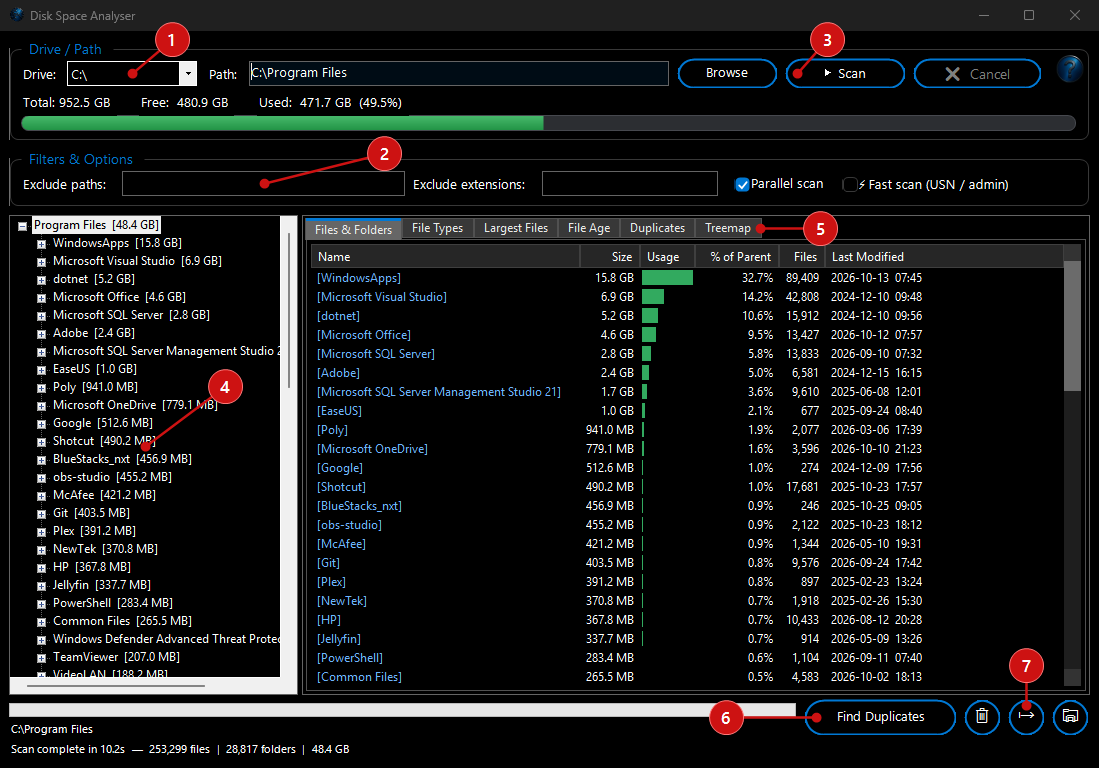
Task: Expand the Adobe tree node
Action: pyautogui.click(x=41, y=334)
